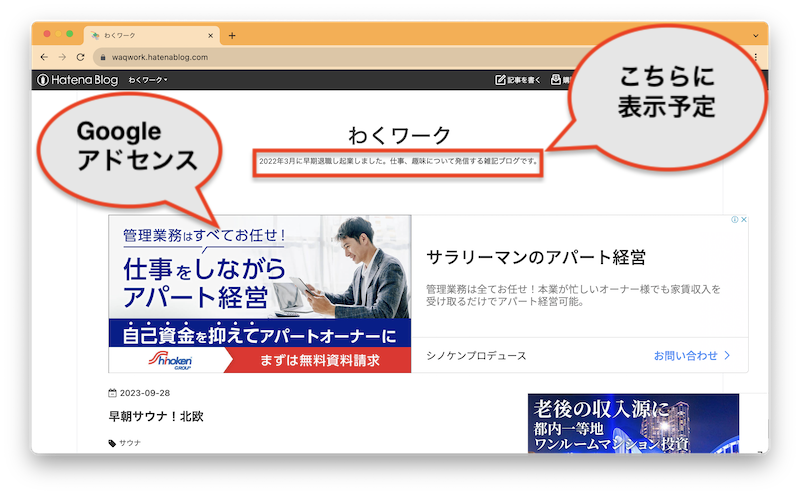Click the blog description text about 2022年3月
The width and height of the screenshot is (800, 495).
[x=398, y=161]
